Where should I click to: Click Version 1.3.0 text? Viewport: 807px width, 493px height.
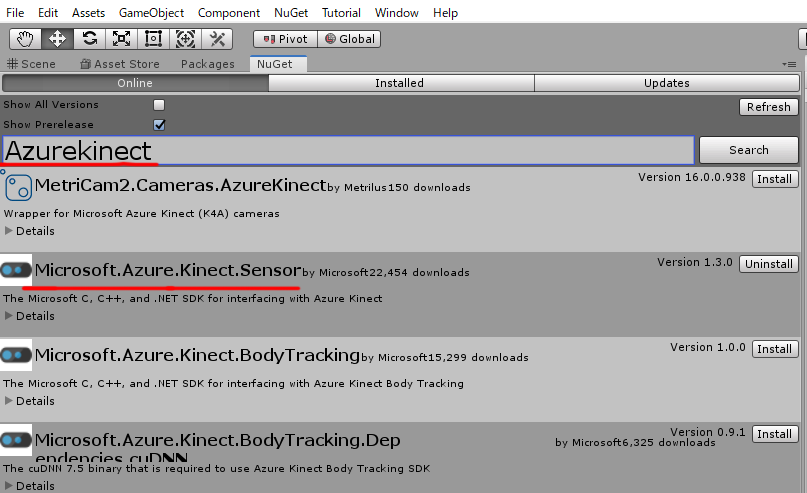click(695, 262)
